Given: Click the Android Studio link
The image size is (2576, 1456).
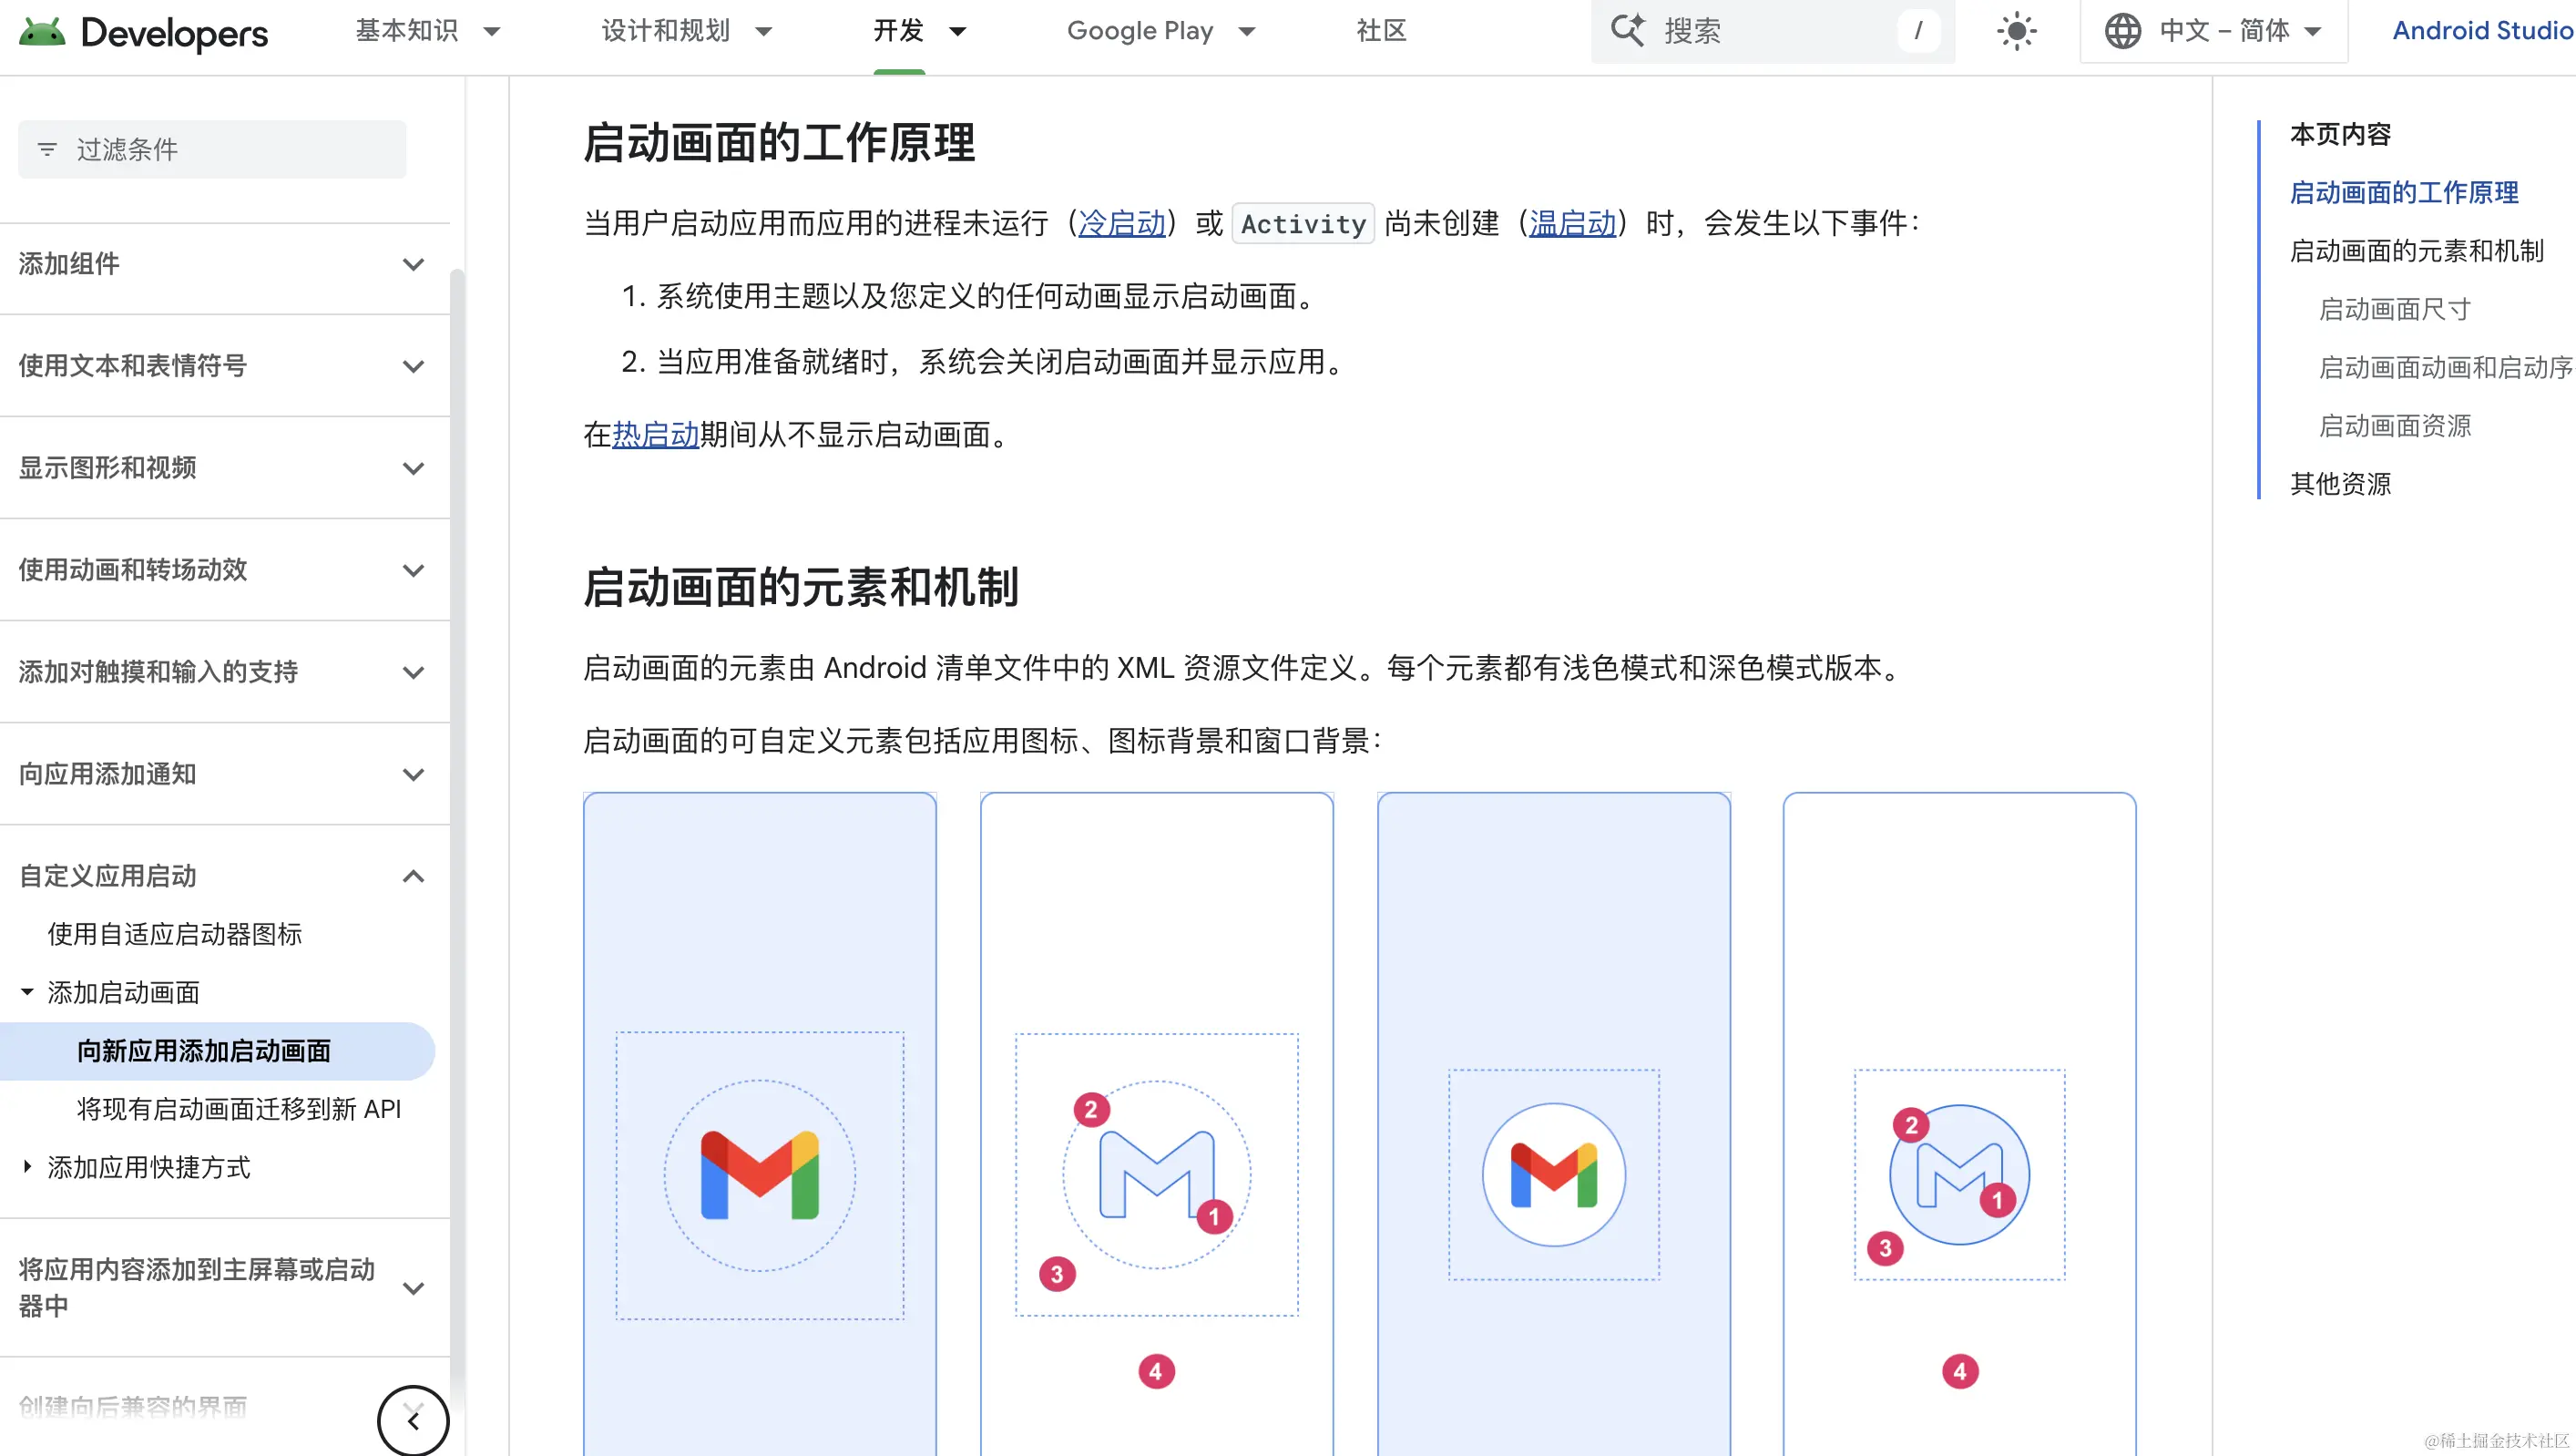Looking at the screenshot, I should pos(2481,31).
